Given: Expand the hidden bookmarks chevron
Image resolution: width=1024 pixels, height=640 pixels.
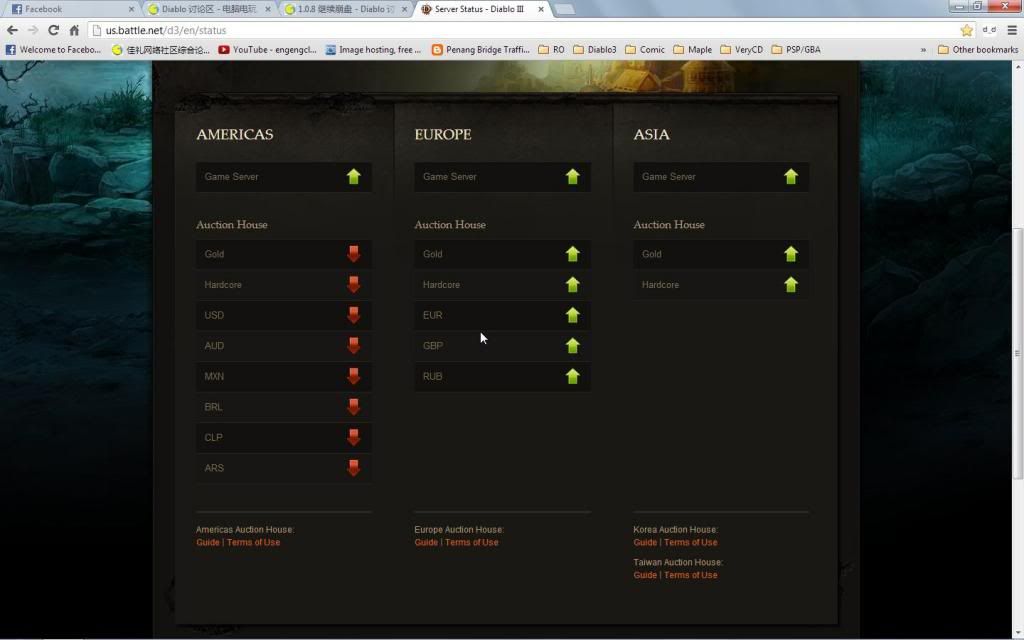Looking at the screenshot, I should tap(923, 50).
